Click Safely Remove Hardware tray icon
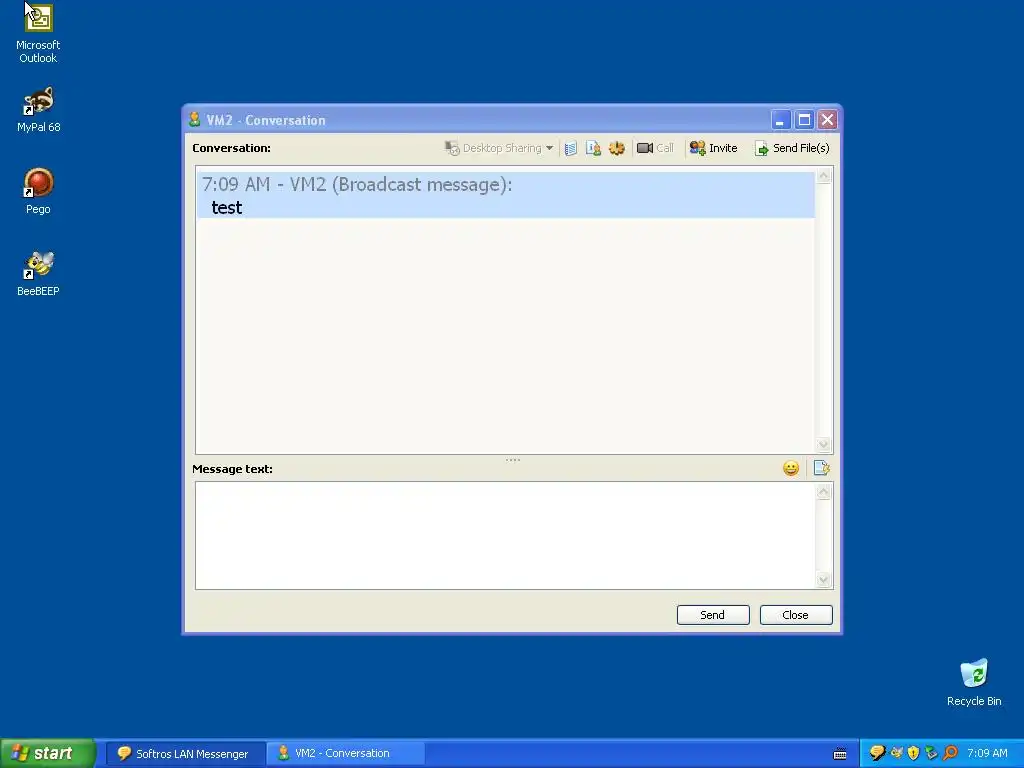The width and height of the screenshot is (1024, 768). 931,754
